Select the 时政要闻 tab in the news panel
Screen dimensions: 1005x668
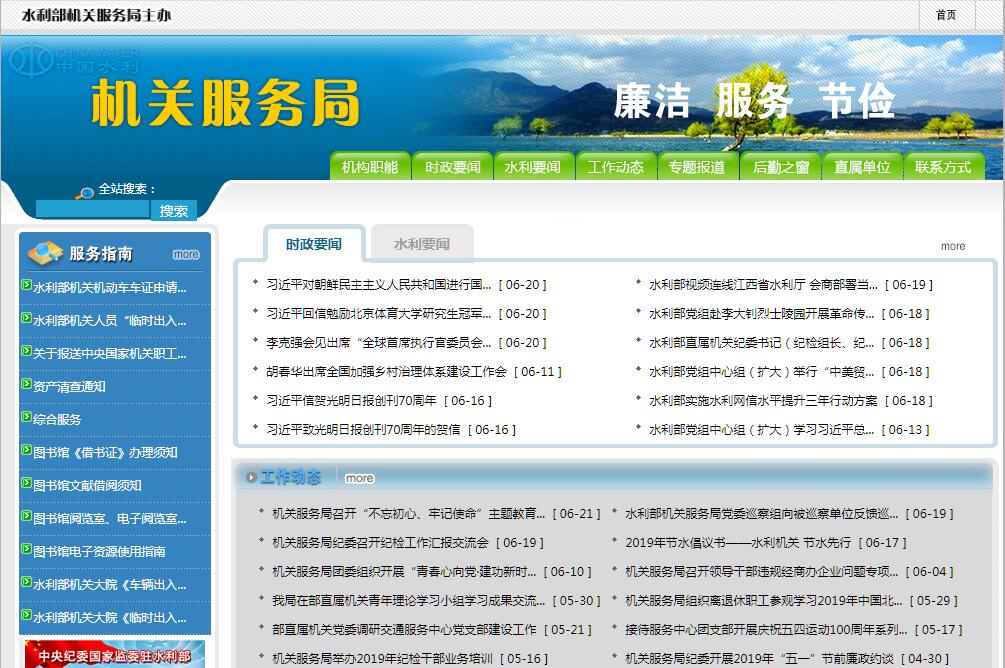[x=313, y=244]
